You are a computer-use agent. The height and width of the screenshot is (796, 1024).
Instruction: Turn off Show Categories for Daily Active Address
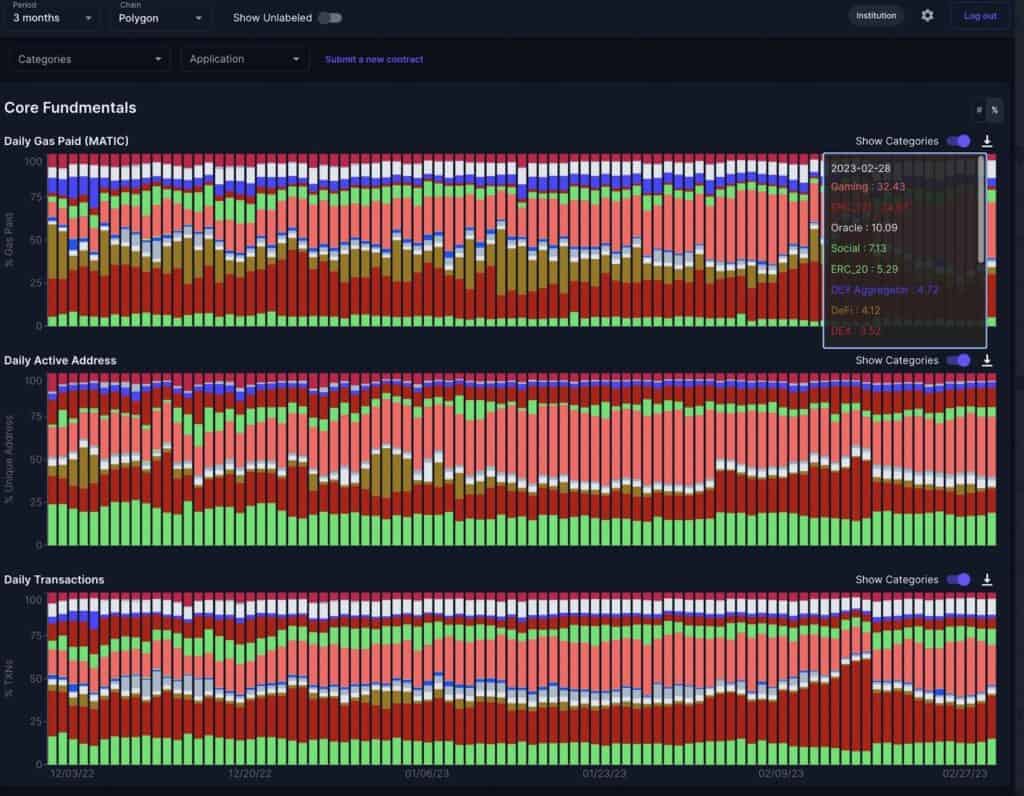959,360
